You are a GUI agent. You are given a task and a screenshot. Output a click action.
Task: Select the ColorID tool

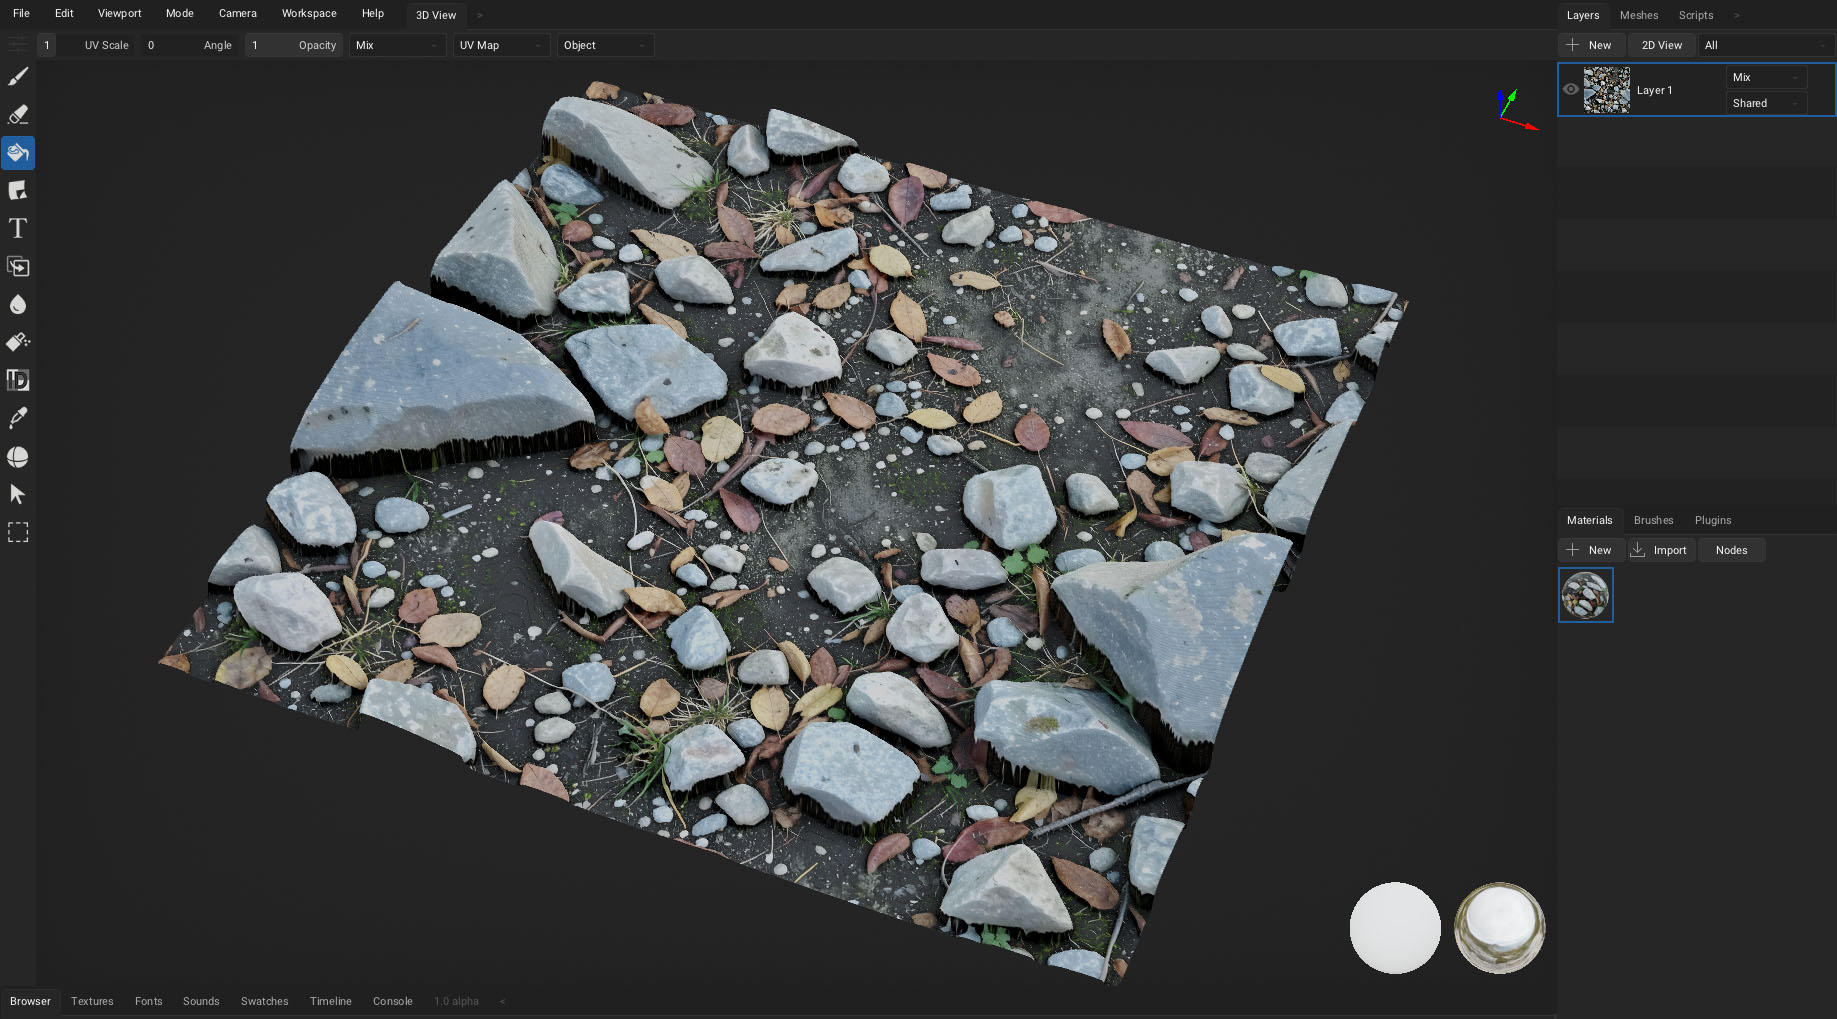coord(18,381)
